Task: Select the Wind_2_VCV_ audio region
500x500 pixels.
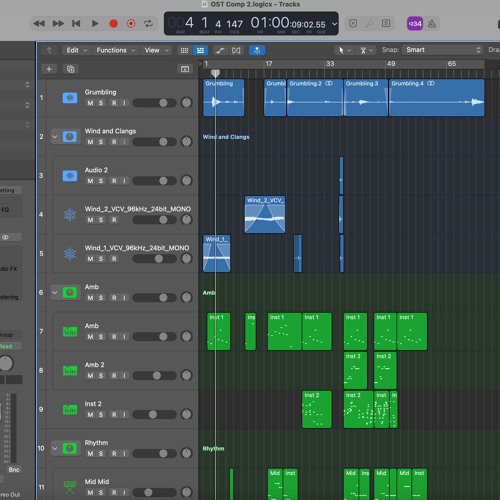Action: coord(265,214)
